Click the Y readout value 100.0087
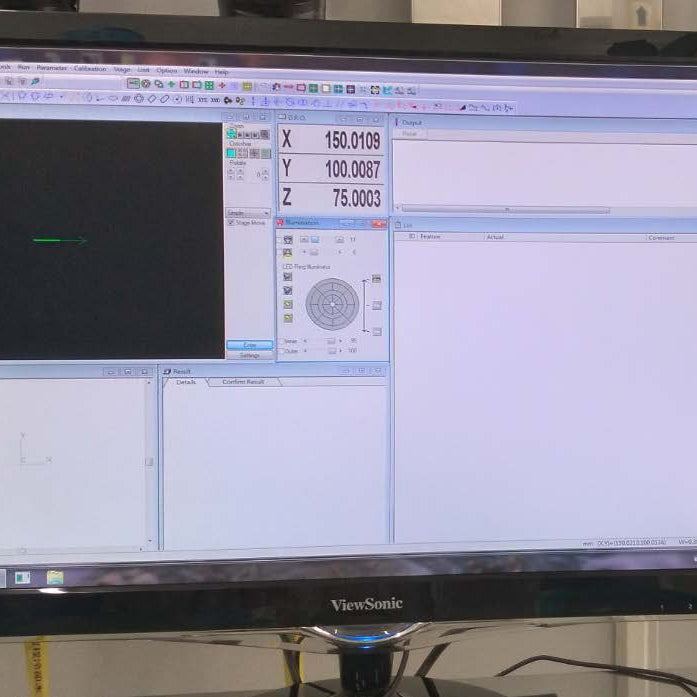This screenshot has width=697, height=697. 353,169
